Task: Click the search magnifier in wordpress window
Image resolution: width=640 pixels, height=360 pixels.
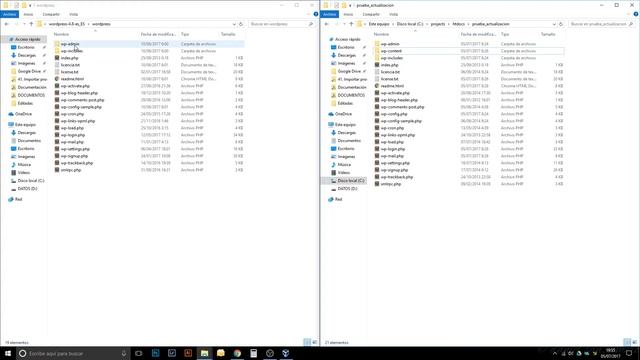Action: 311,24
